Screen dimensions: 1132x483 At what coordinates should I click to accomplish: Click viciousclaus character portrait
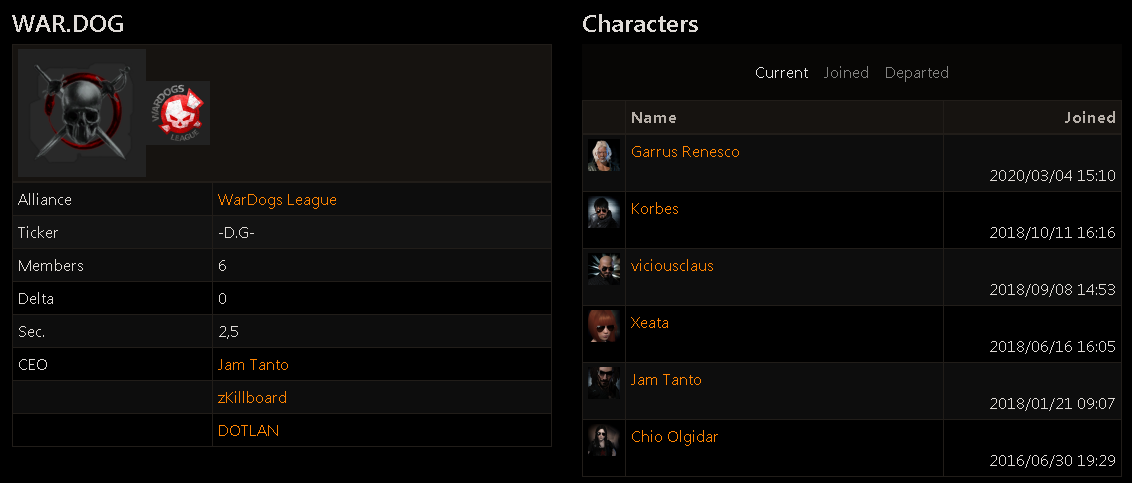[604, 269]
